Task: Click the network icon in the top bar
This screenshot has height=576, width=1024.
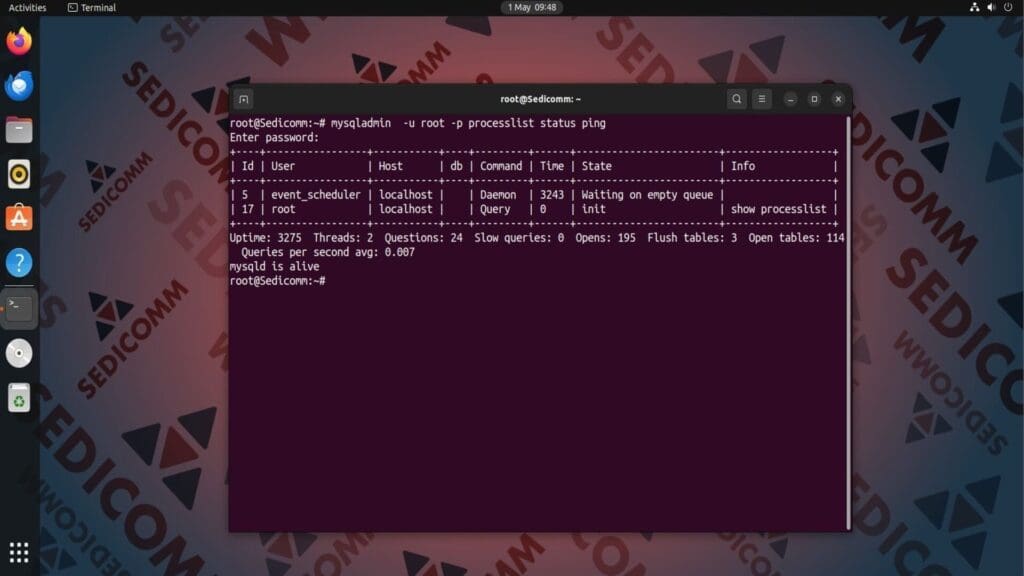Action: point(973,7)
